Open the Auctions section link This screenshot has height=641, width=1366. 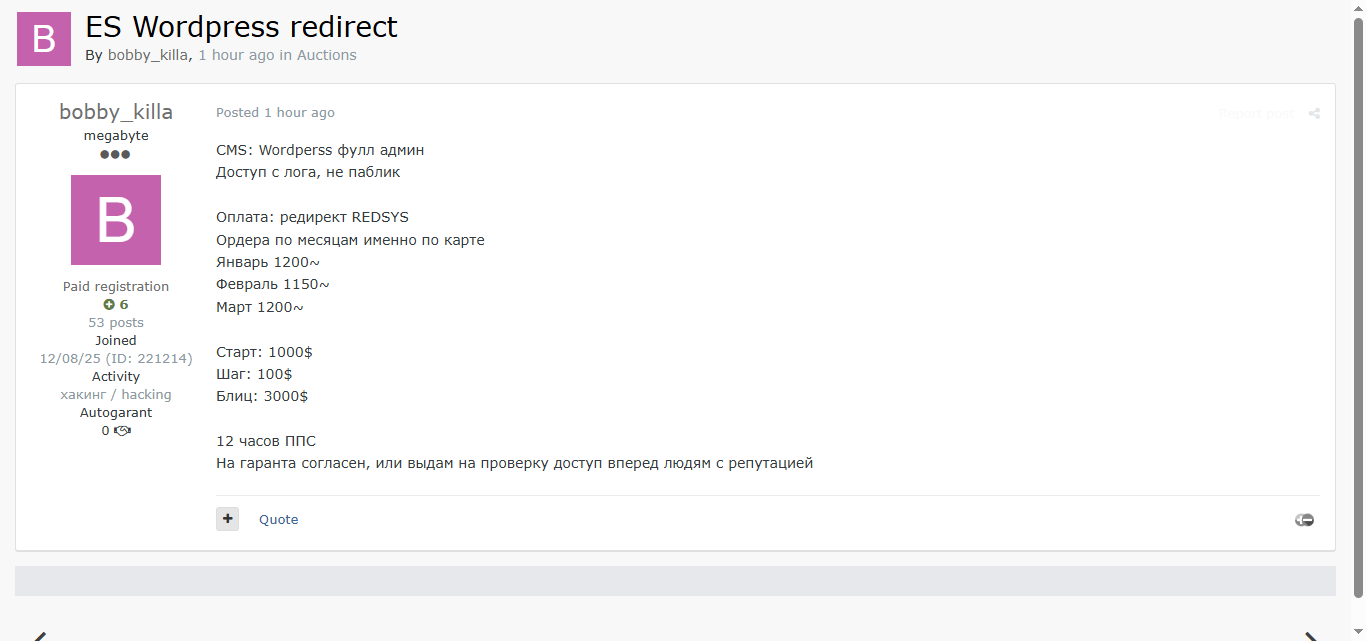tap(326, 55)
